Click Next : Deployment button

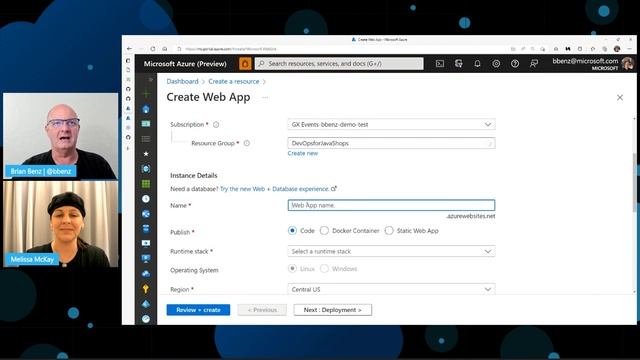(333, 310)
